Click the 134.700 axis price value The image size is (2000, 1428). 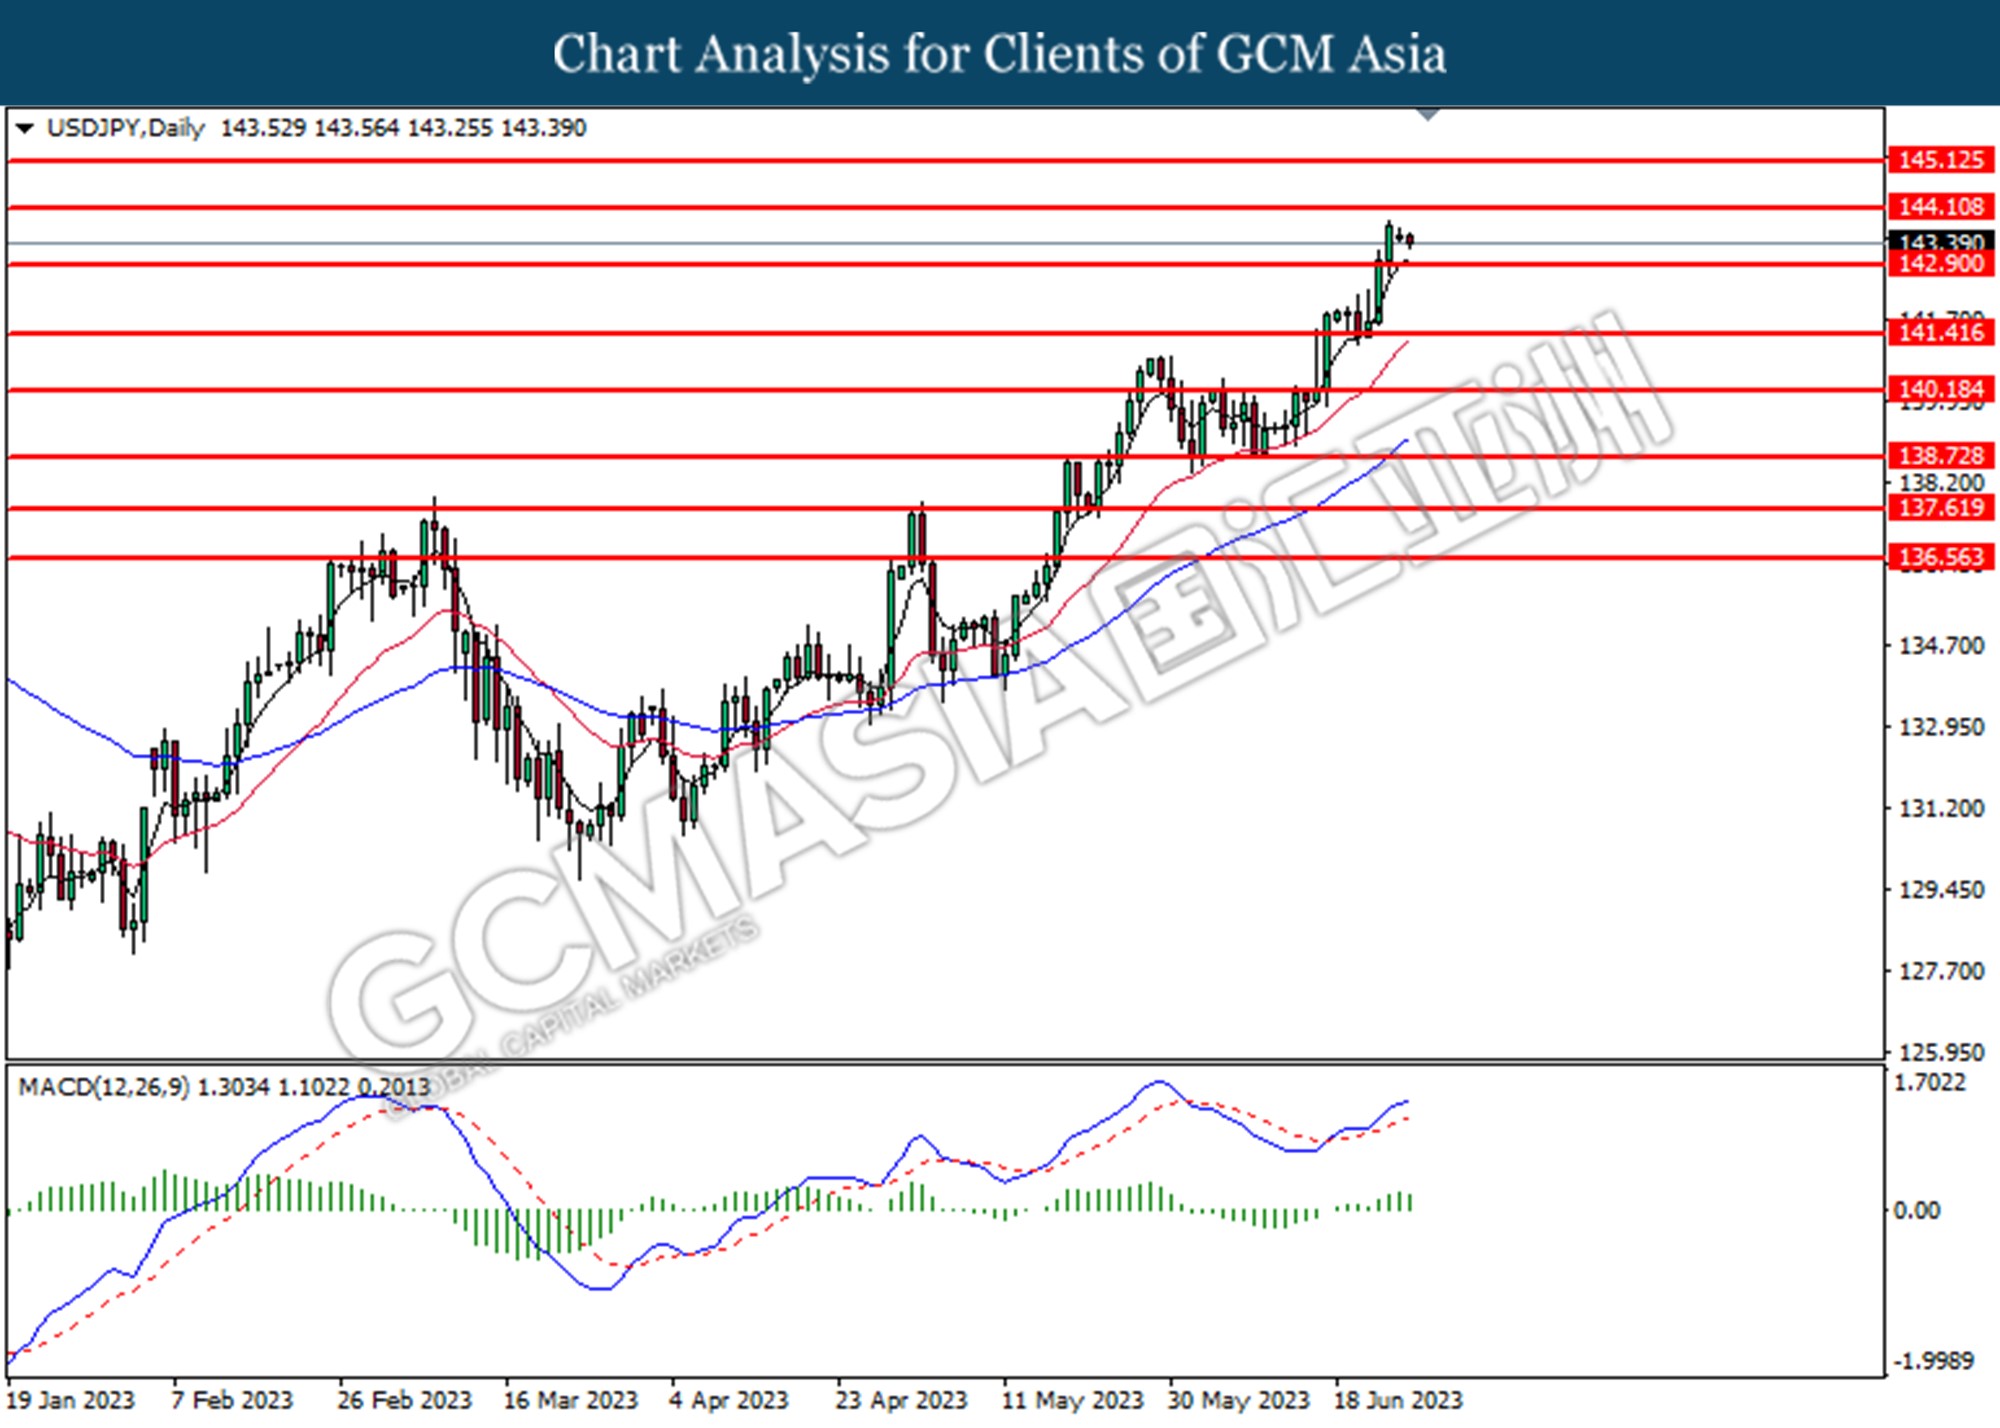(1940, 646)
